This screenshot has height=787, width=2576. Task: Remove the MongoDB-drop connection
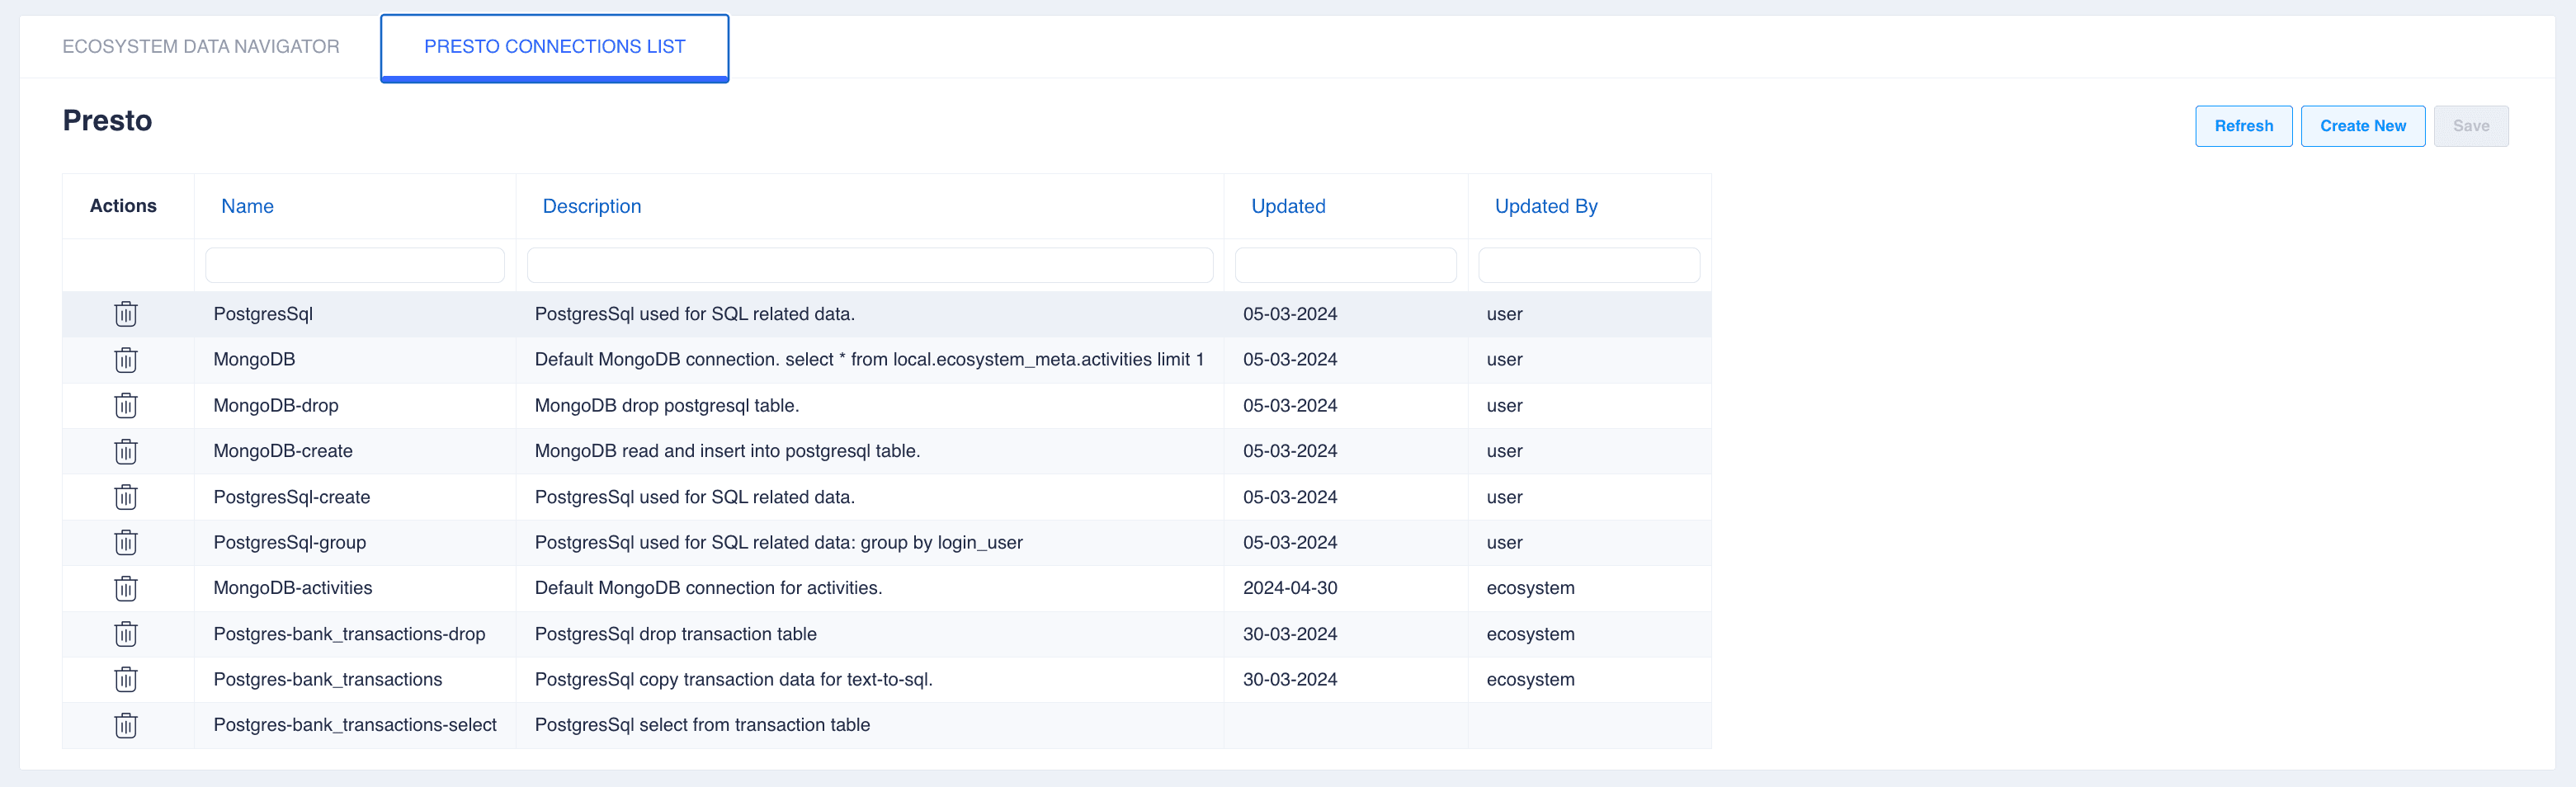tap(125, 406)
